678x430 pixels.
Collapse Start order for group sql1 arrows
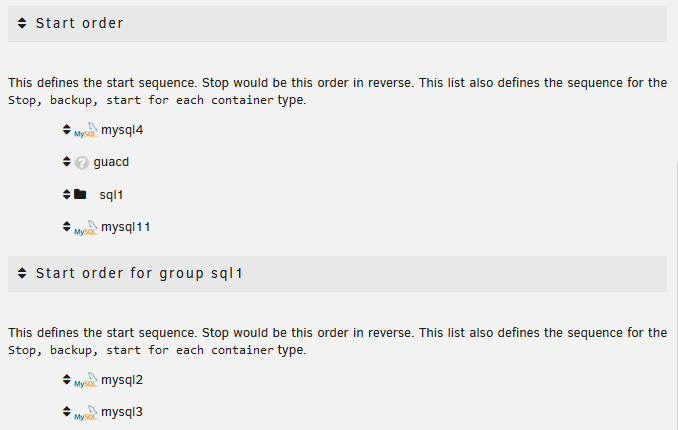[22, 273]
